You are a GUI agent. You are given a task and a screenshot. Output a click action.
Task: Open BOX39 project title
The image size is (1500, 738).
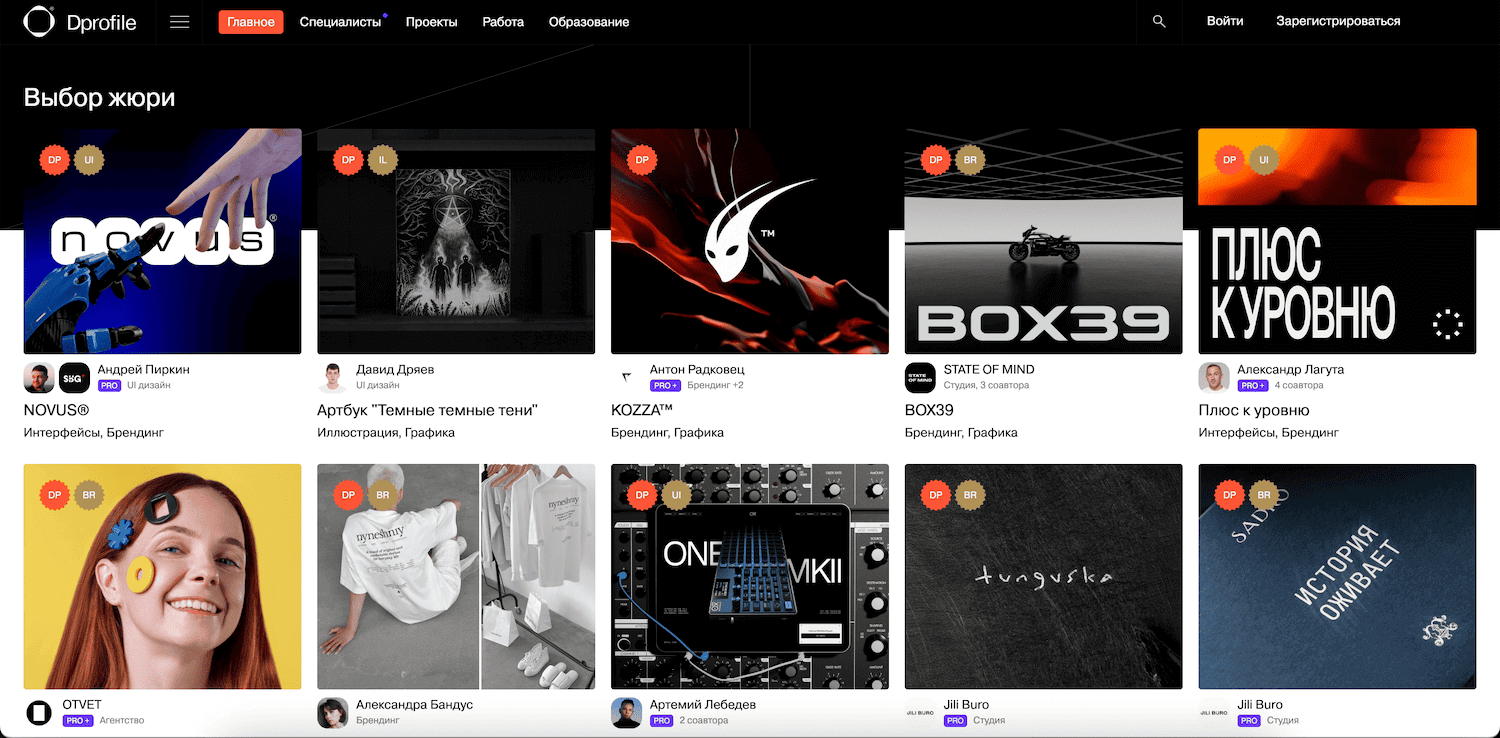pyautogui.click(x=929, y=410)
